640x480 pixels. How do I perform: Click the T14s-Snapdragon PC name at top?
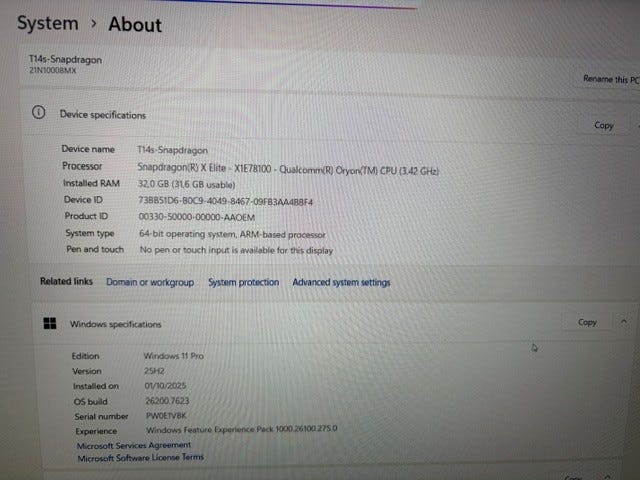tap(65, 60)
